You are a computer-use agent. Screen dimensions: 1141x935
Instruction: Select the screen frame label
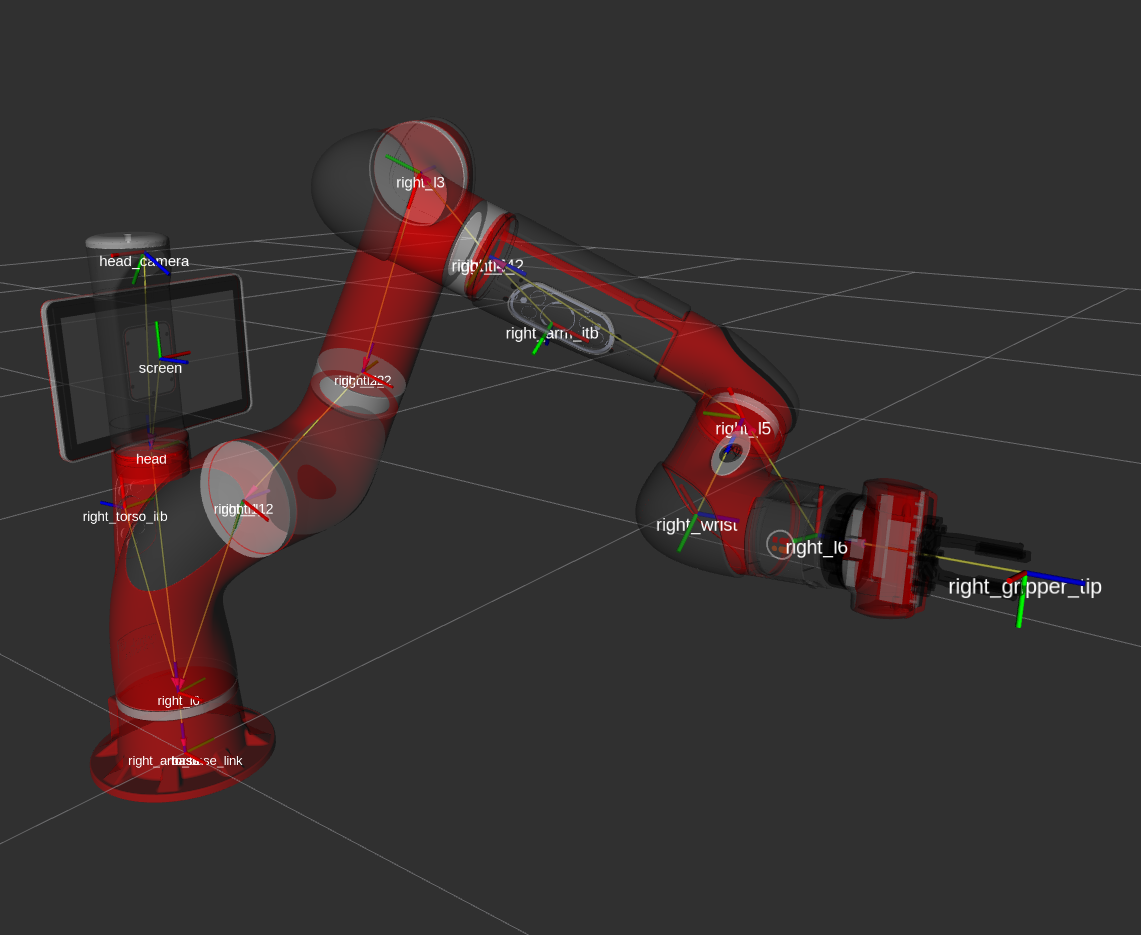[160, 368]
